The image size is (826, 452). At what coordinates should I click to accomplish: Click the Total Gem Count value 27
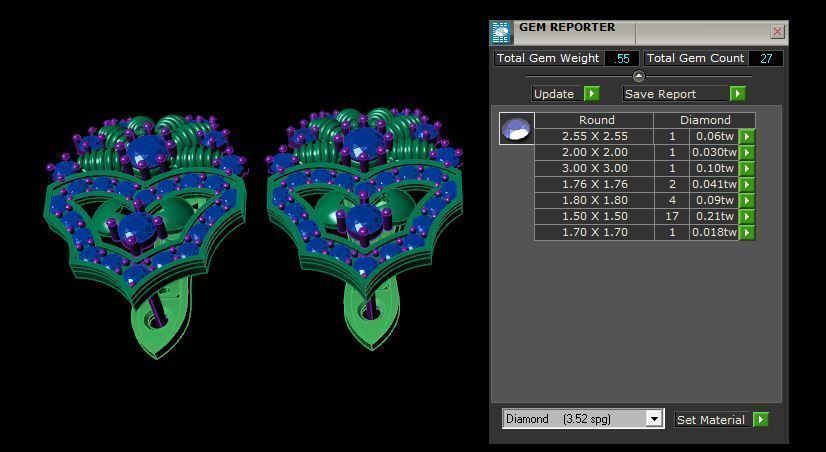(x=765, y=58)
